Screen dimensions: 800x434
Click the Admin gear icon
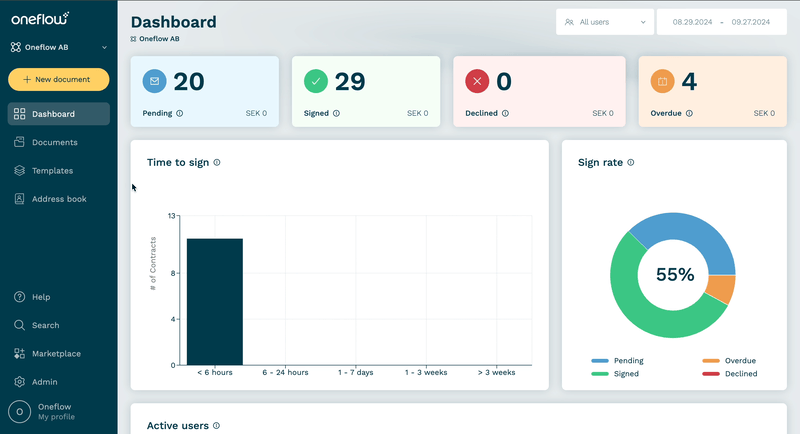pyautogui.click(x=19, y=381)
